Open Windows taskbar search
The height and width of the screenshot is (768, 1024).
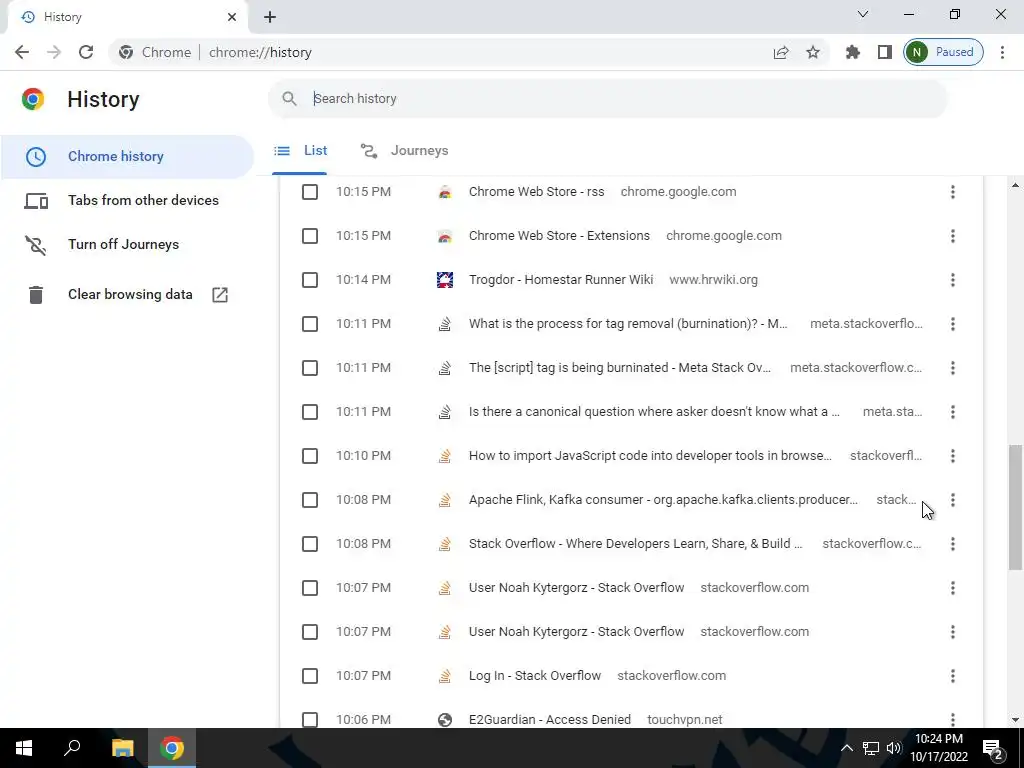coord(72,748)
